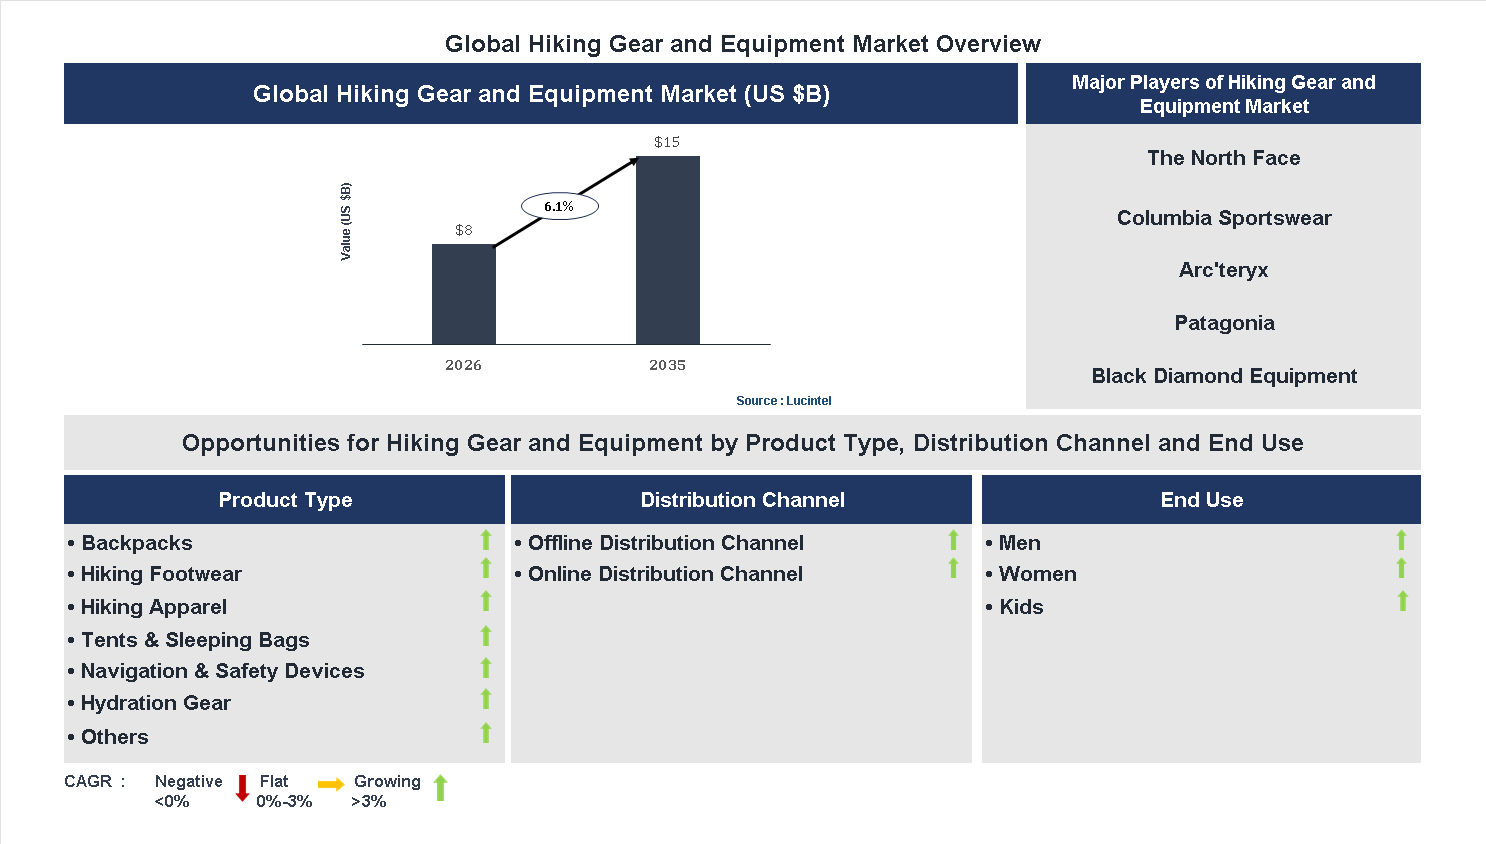This screenshot has width=1486, height=844.
Task: Select the Major Players panel title
Action: pos(1223,94)
